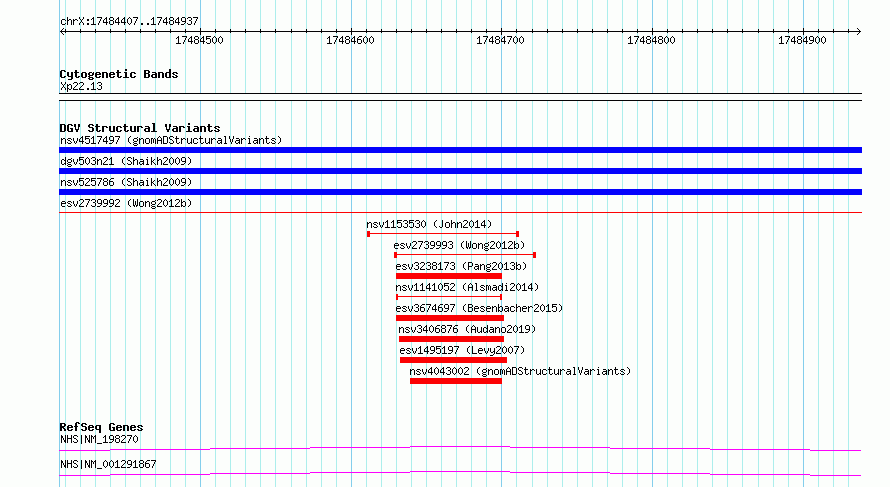
Task: Open variant nsv525786 (Shaikh2009) label
Action: pyautogui.click(x=126, y=182)
